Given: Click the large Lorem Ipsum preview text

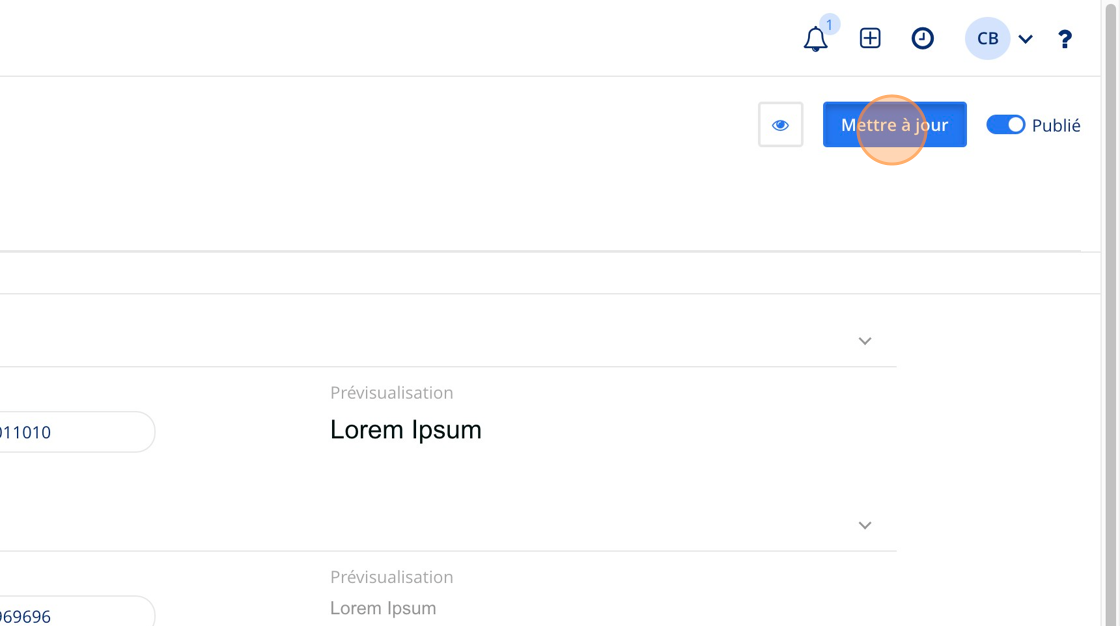Looking at the screenshot, I should [406, 430].
